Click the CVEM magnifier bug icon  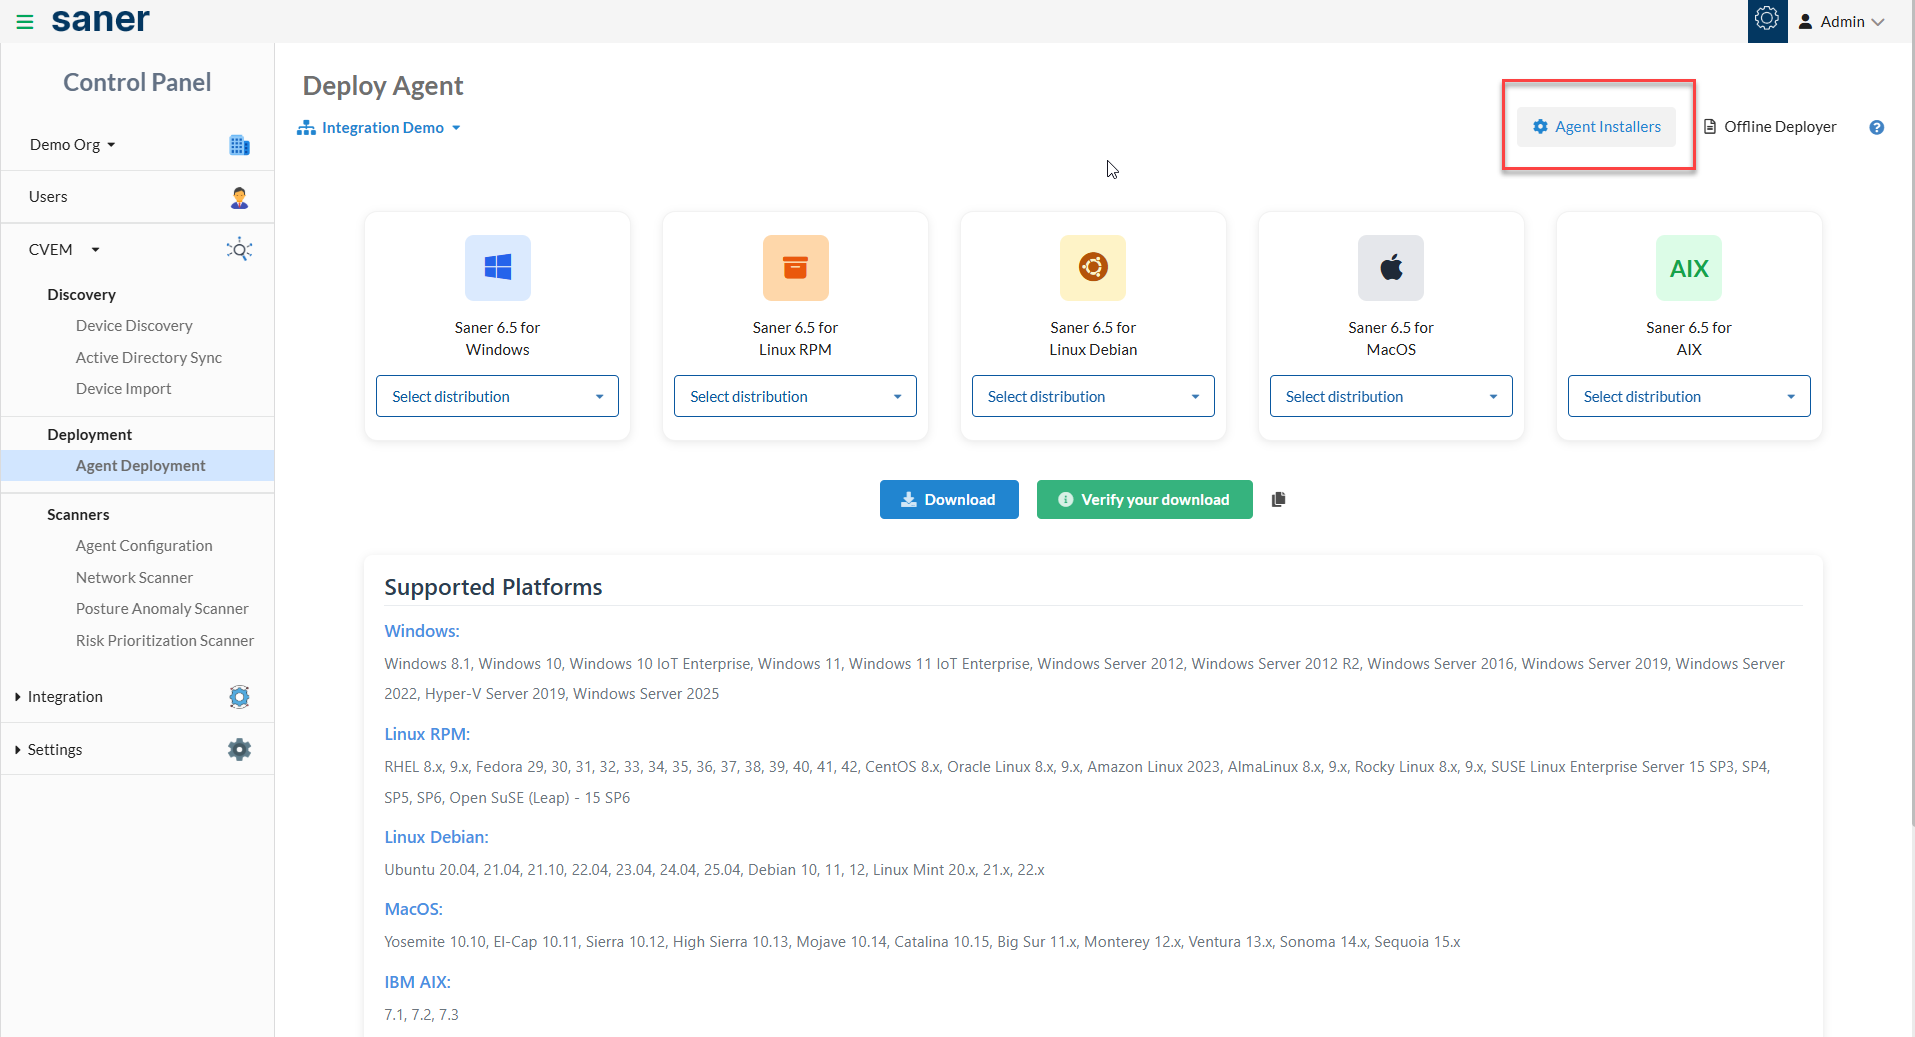coord(239,249)
